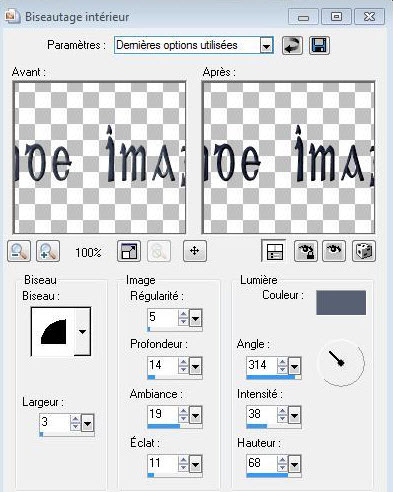Click in the Intensité value field
This screenshot has width=393, height=492.
click(262, 414)
